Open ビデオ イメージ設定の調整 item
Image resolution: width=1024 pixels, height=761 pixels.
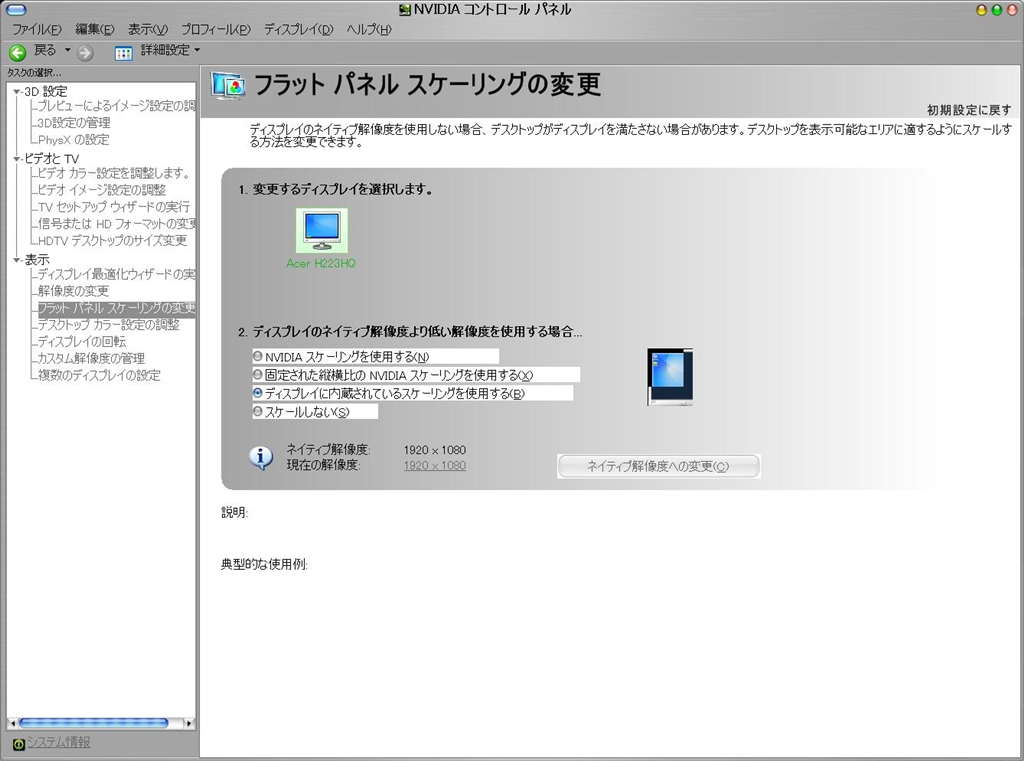tap(101, 190)
